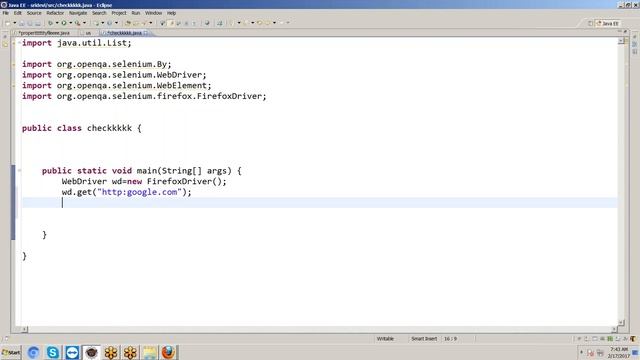
Task: Open TeamViewer from the taskbar
Action: 72,352
